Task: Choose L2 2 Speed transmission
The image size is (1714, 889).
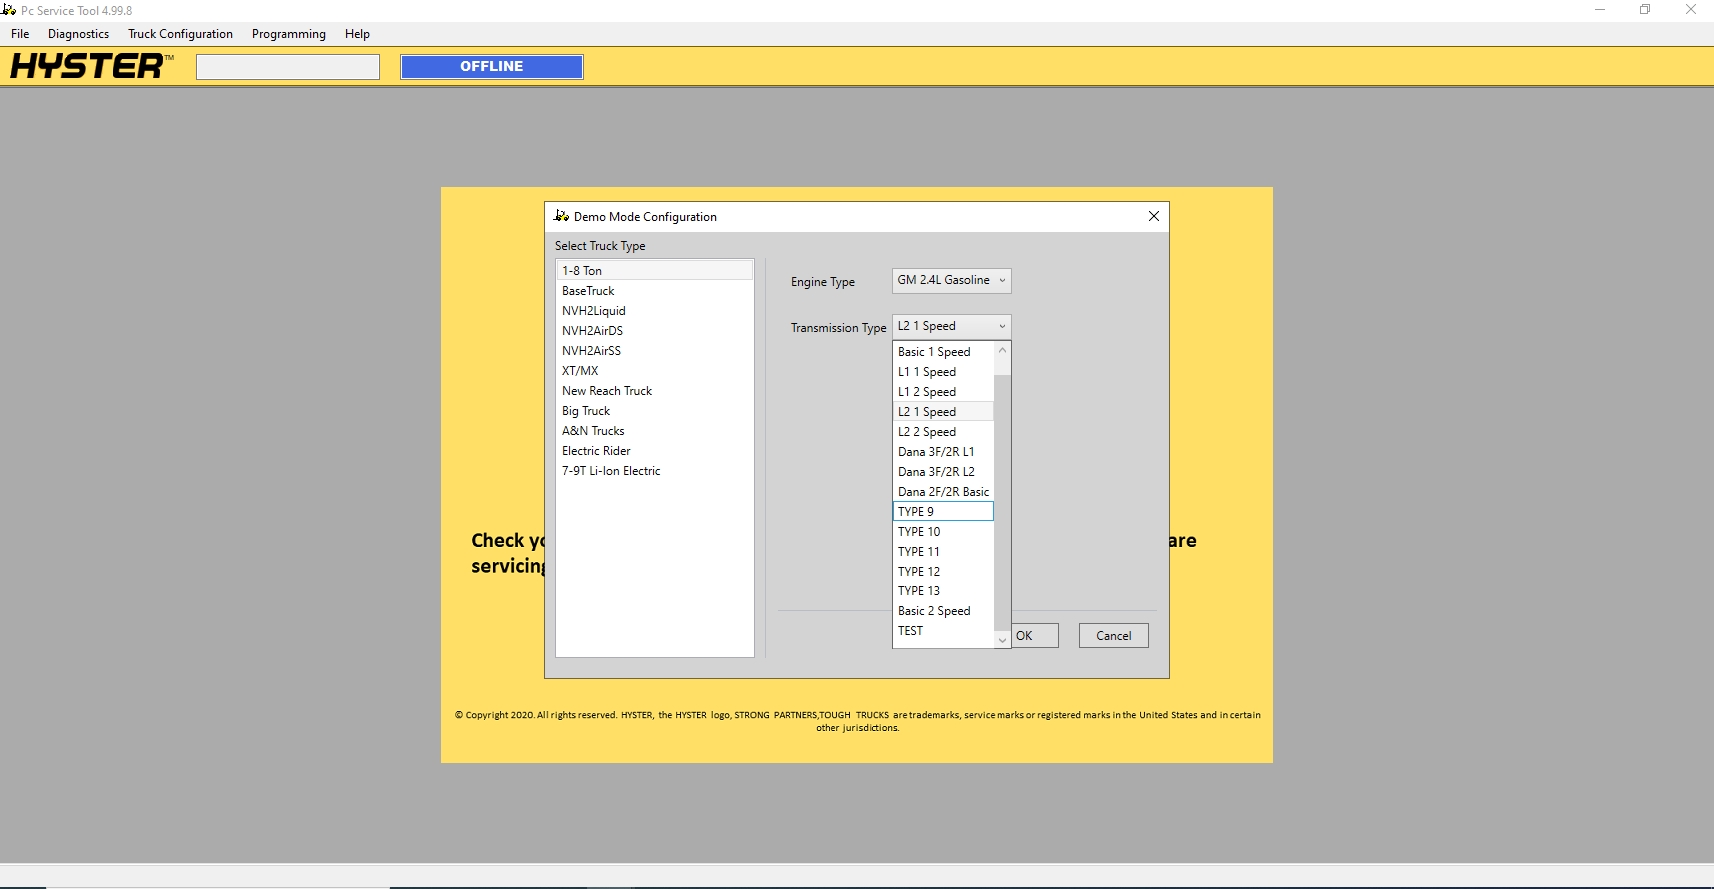Action: pos(943,432)
